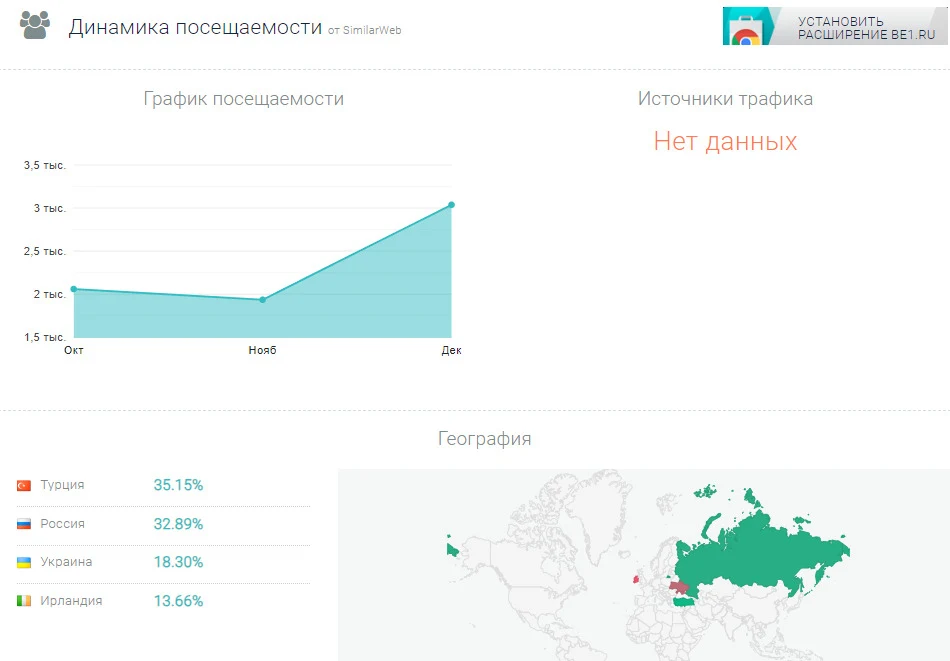This screenshot has height=661, width=950.
Task: Click the visitors group icon in header
Action: coord(35,26)
